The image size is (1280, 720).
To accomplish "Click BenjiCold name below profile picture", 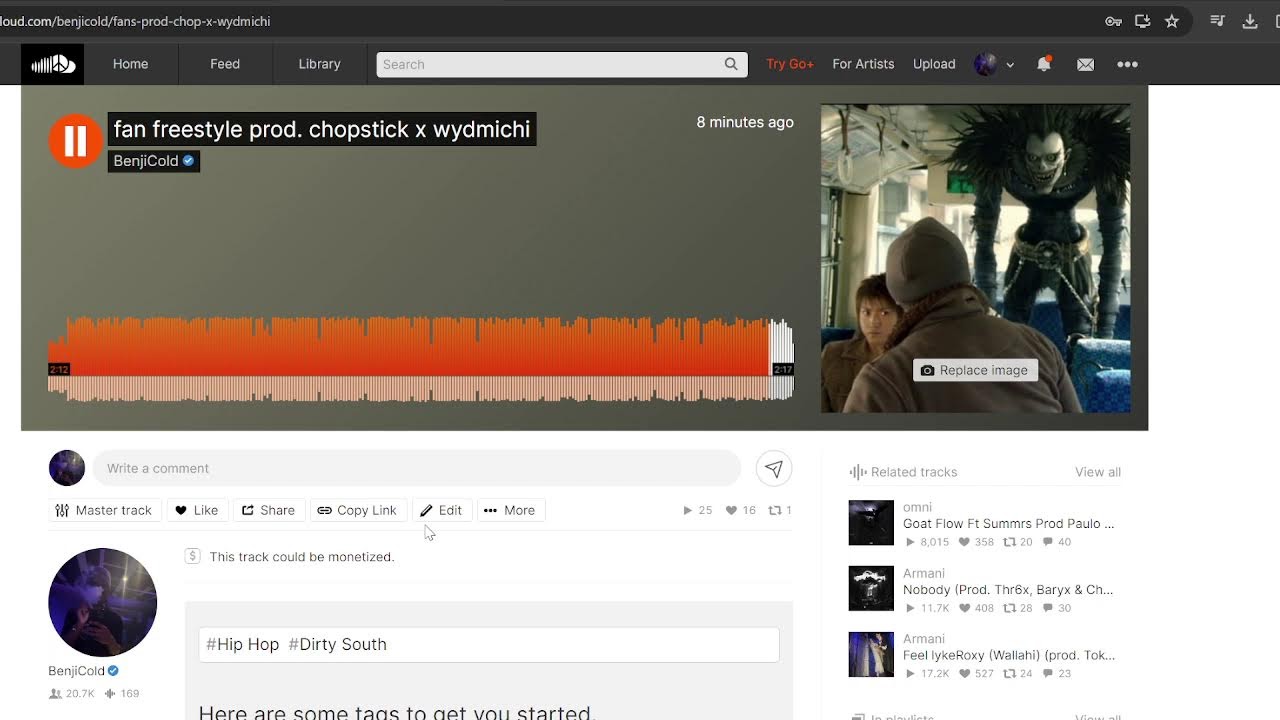I will [76, 671].
